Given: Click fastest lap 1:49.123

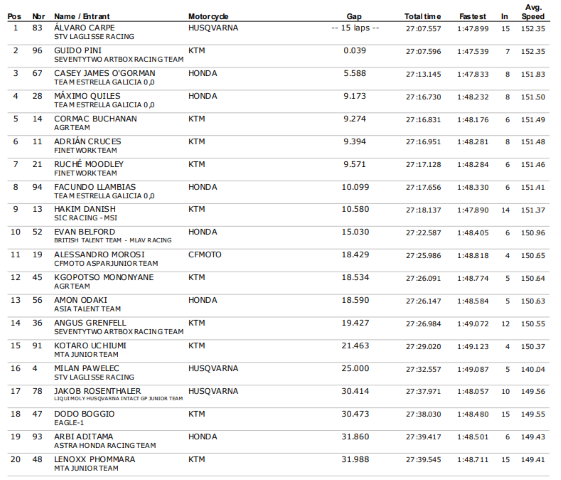Looking at the screenshot, I should (473, 347).
